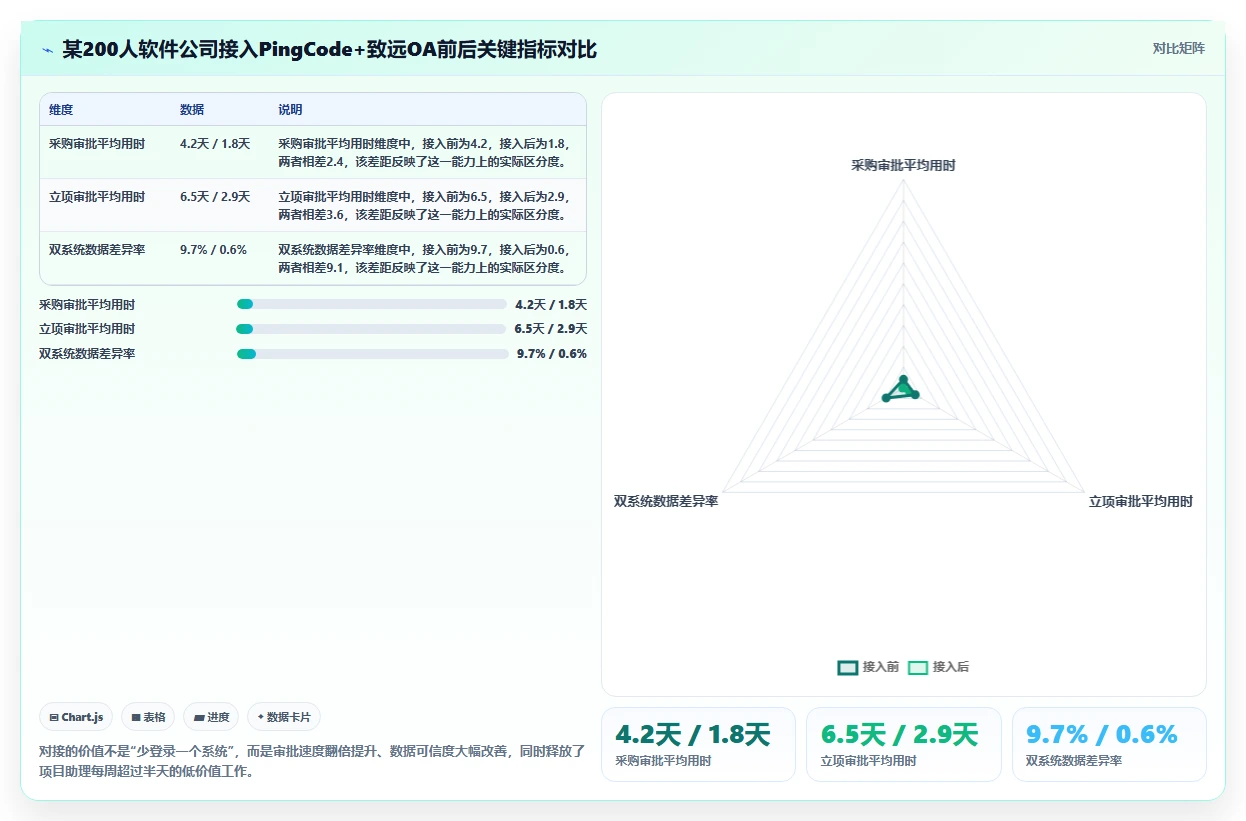Select the 表格 tag chip

click(148, 717)
